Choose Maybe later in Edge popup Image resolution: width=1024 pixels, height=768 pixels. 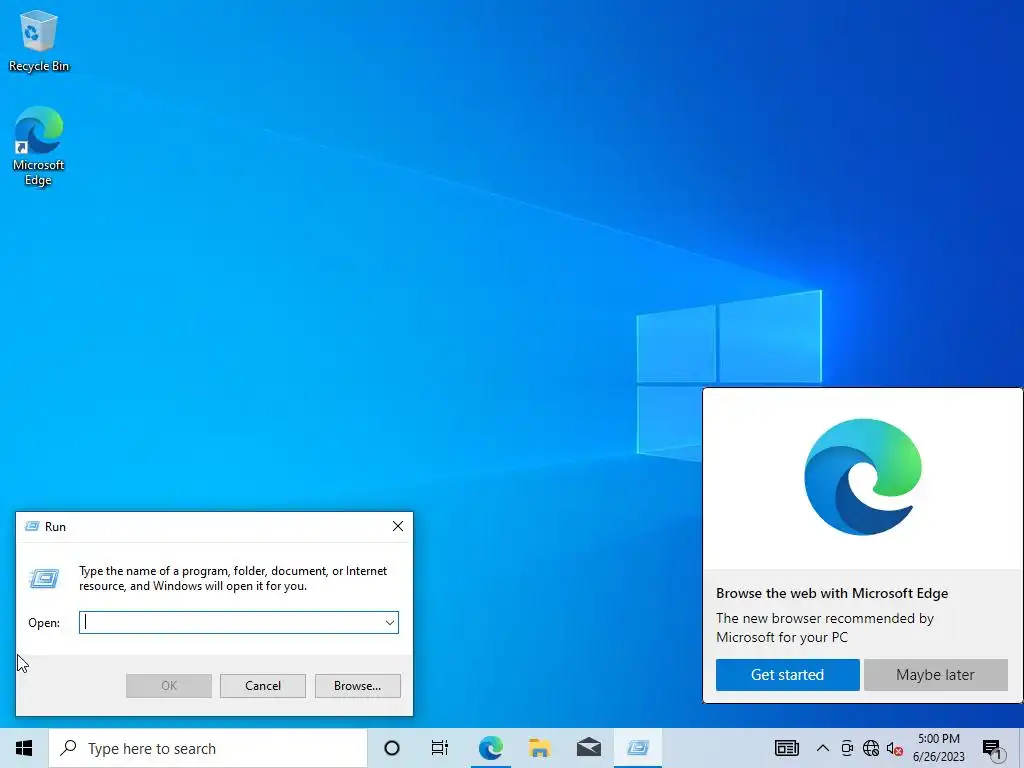tap(935, 675)
